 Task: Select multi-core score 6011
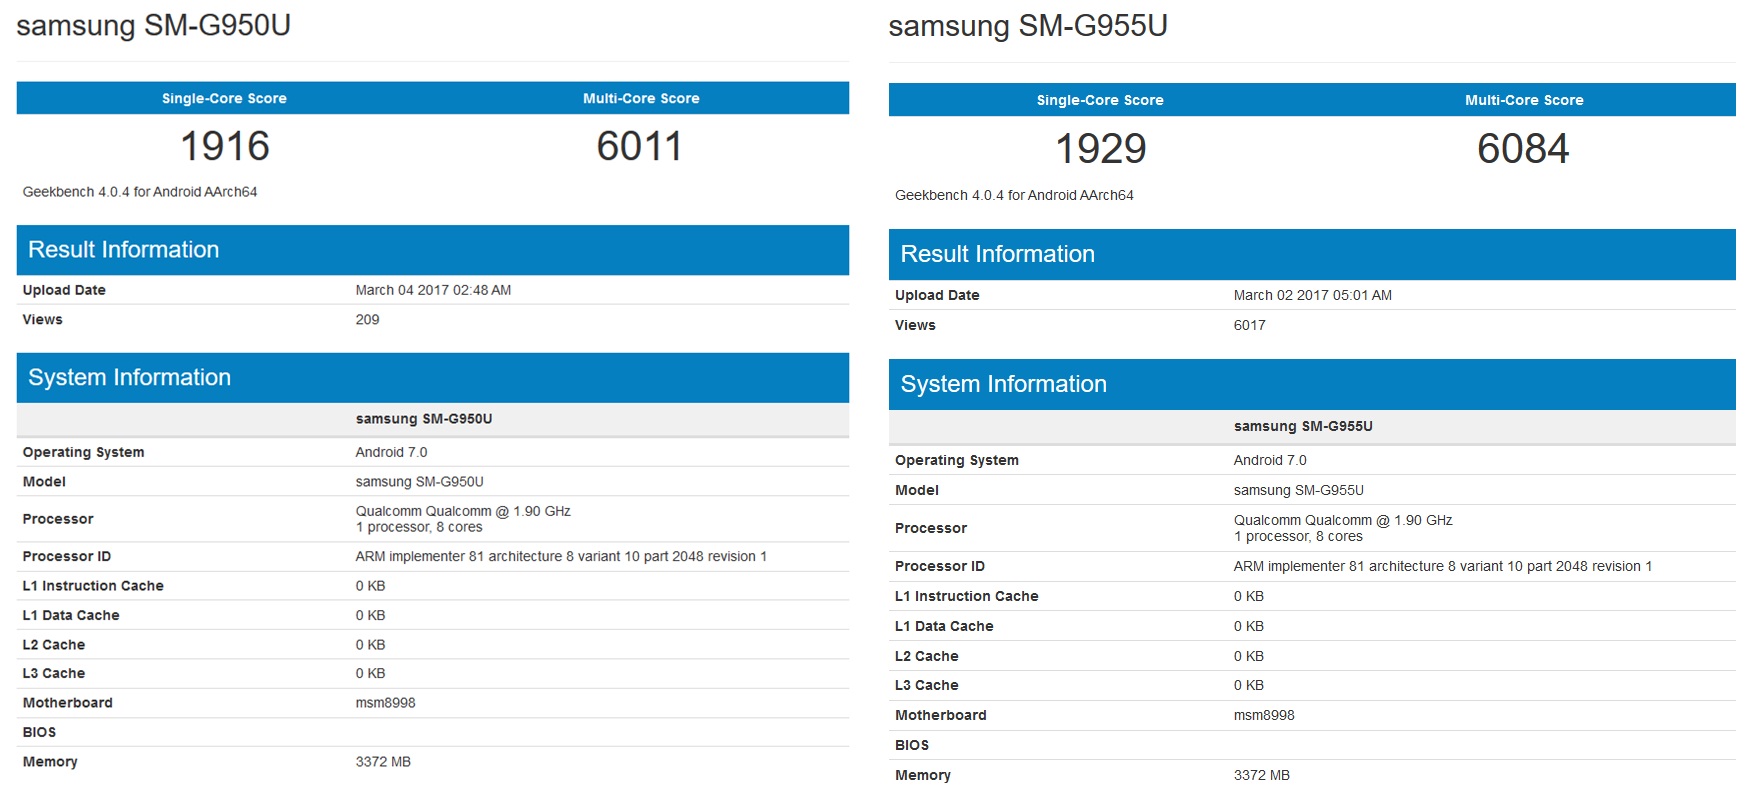[x=640, y=146]
